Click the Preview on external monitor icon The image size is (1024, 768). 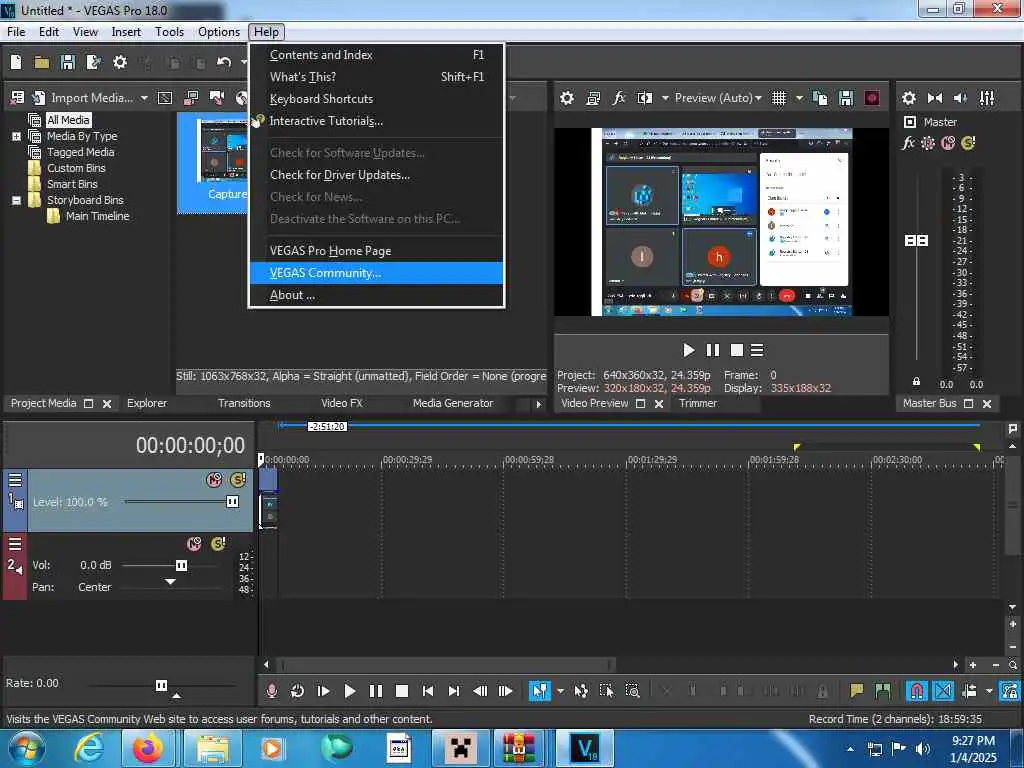pyautogui.click(x=593, y=98)
